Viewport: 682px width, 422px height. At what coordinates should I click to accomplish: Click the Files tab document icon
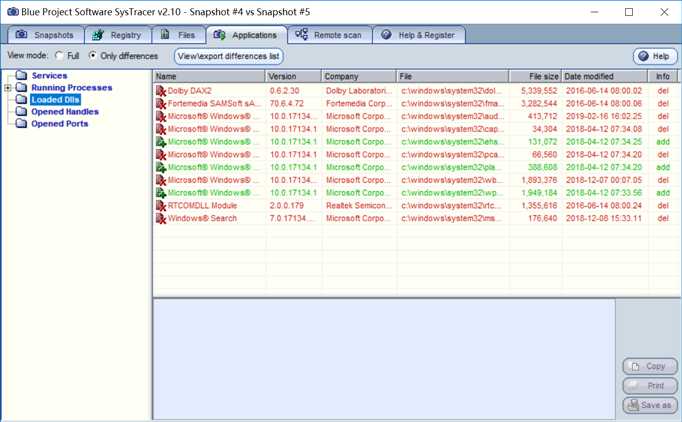(x=165, y=34)
